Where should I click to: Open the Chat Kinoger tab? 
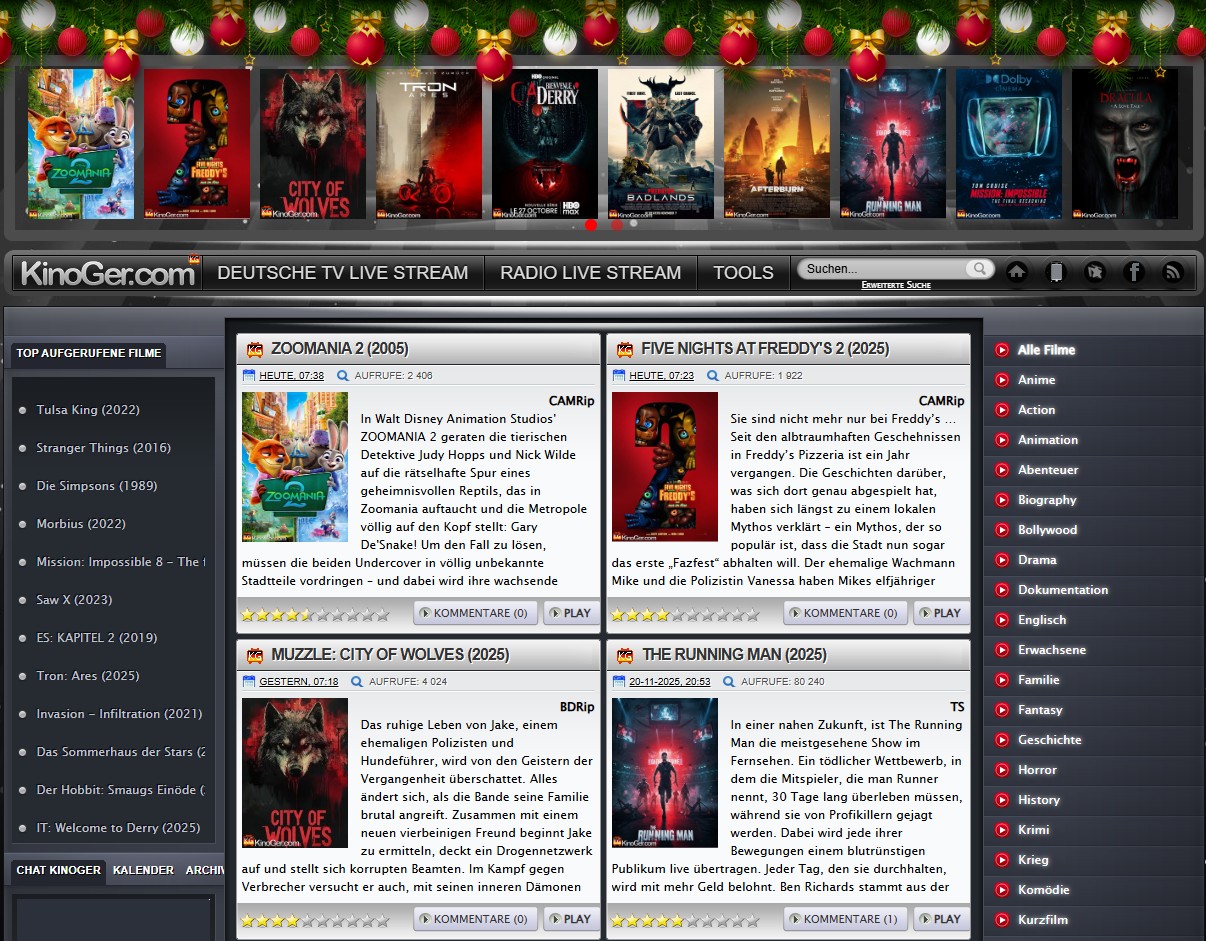[x=58, y=870]
